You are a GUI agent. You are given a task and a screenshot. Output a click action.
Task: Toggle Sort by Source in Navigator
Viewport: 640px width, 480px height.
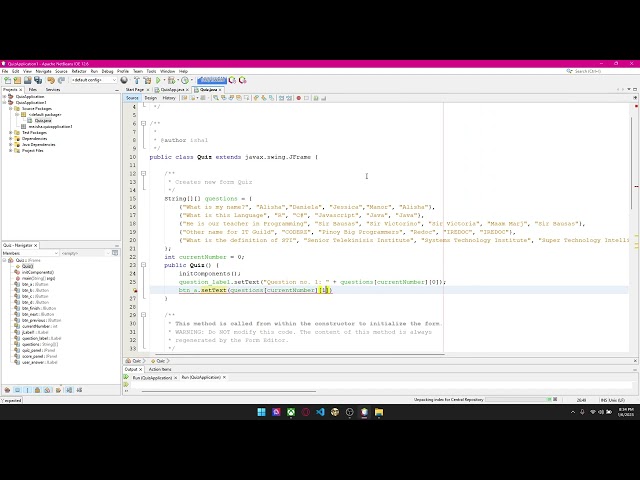tap(79, 390)
